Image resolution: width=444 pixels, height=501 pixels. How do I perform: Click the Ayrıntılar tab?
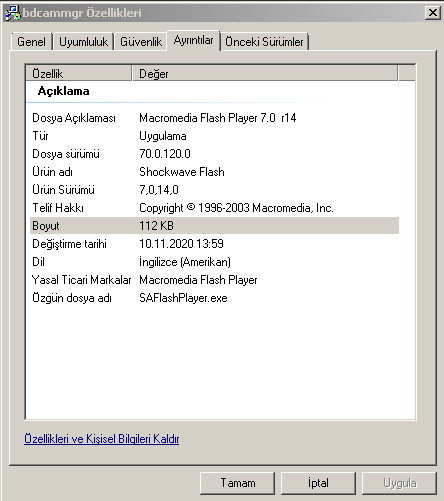point(193,40)
